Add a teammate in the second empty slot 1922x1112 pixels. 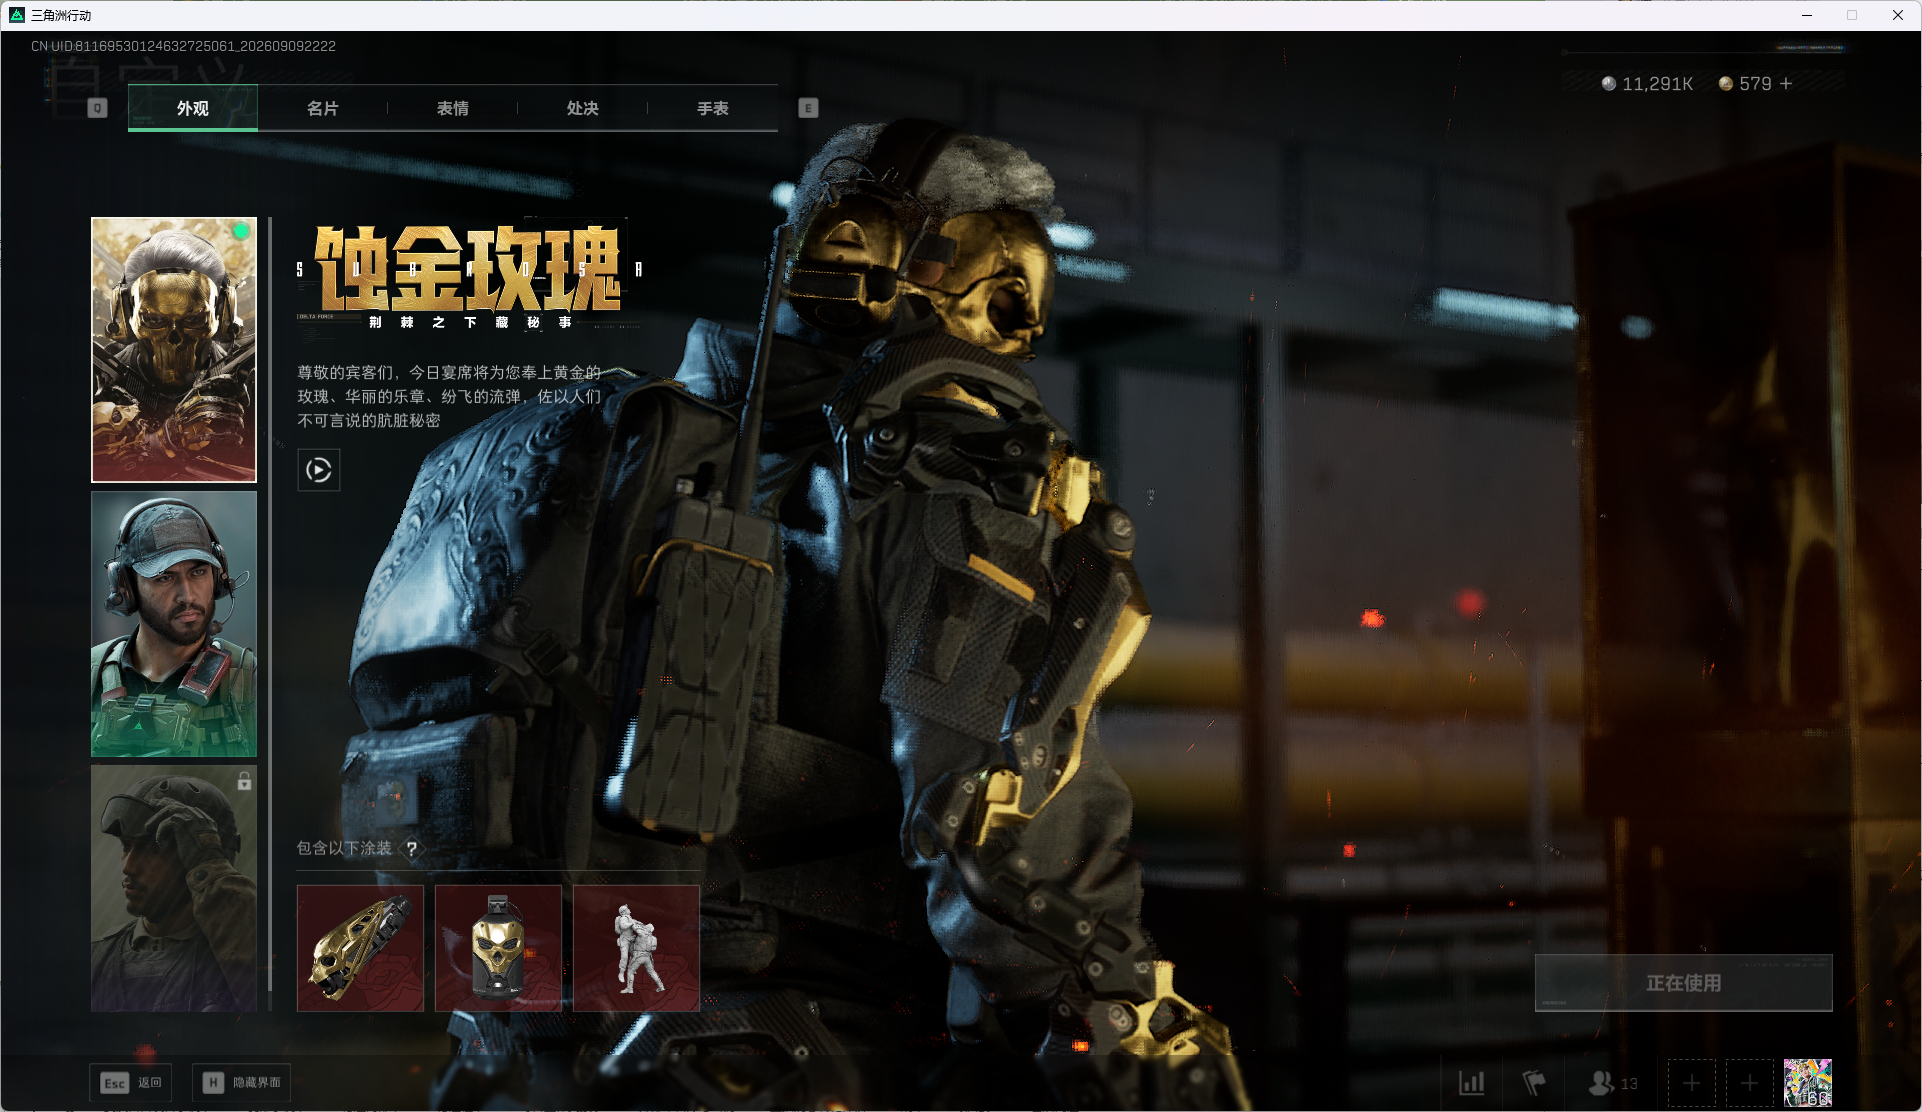[x=1750, y=1083]
